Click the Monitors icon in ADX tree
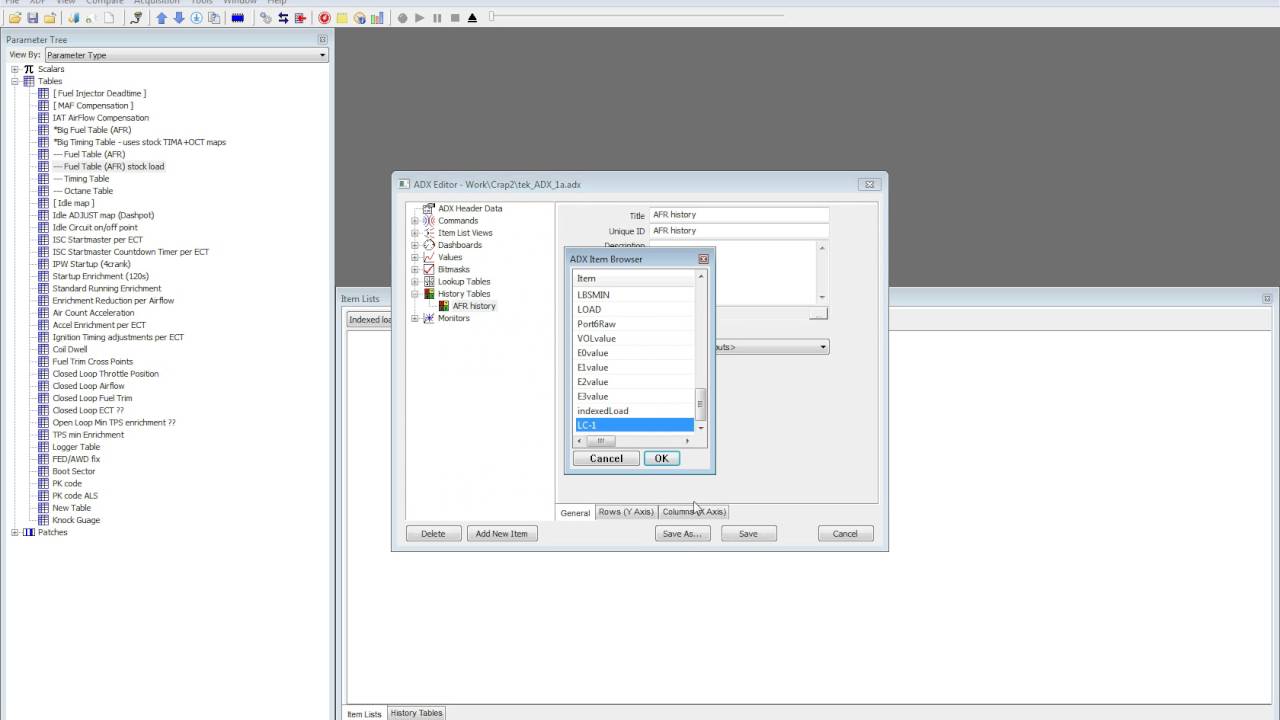Viewport: 1280px width, 720px height. [x=429, y=318]
